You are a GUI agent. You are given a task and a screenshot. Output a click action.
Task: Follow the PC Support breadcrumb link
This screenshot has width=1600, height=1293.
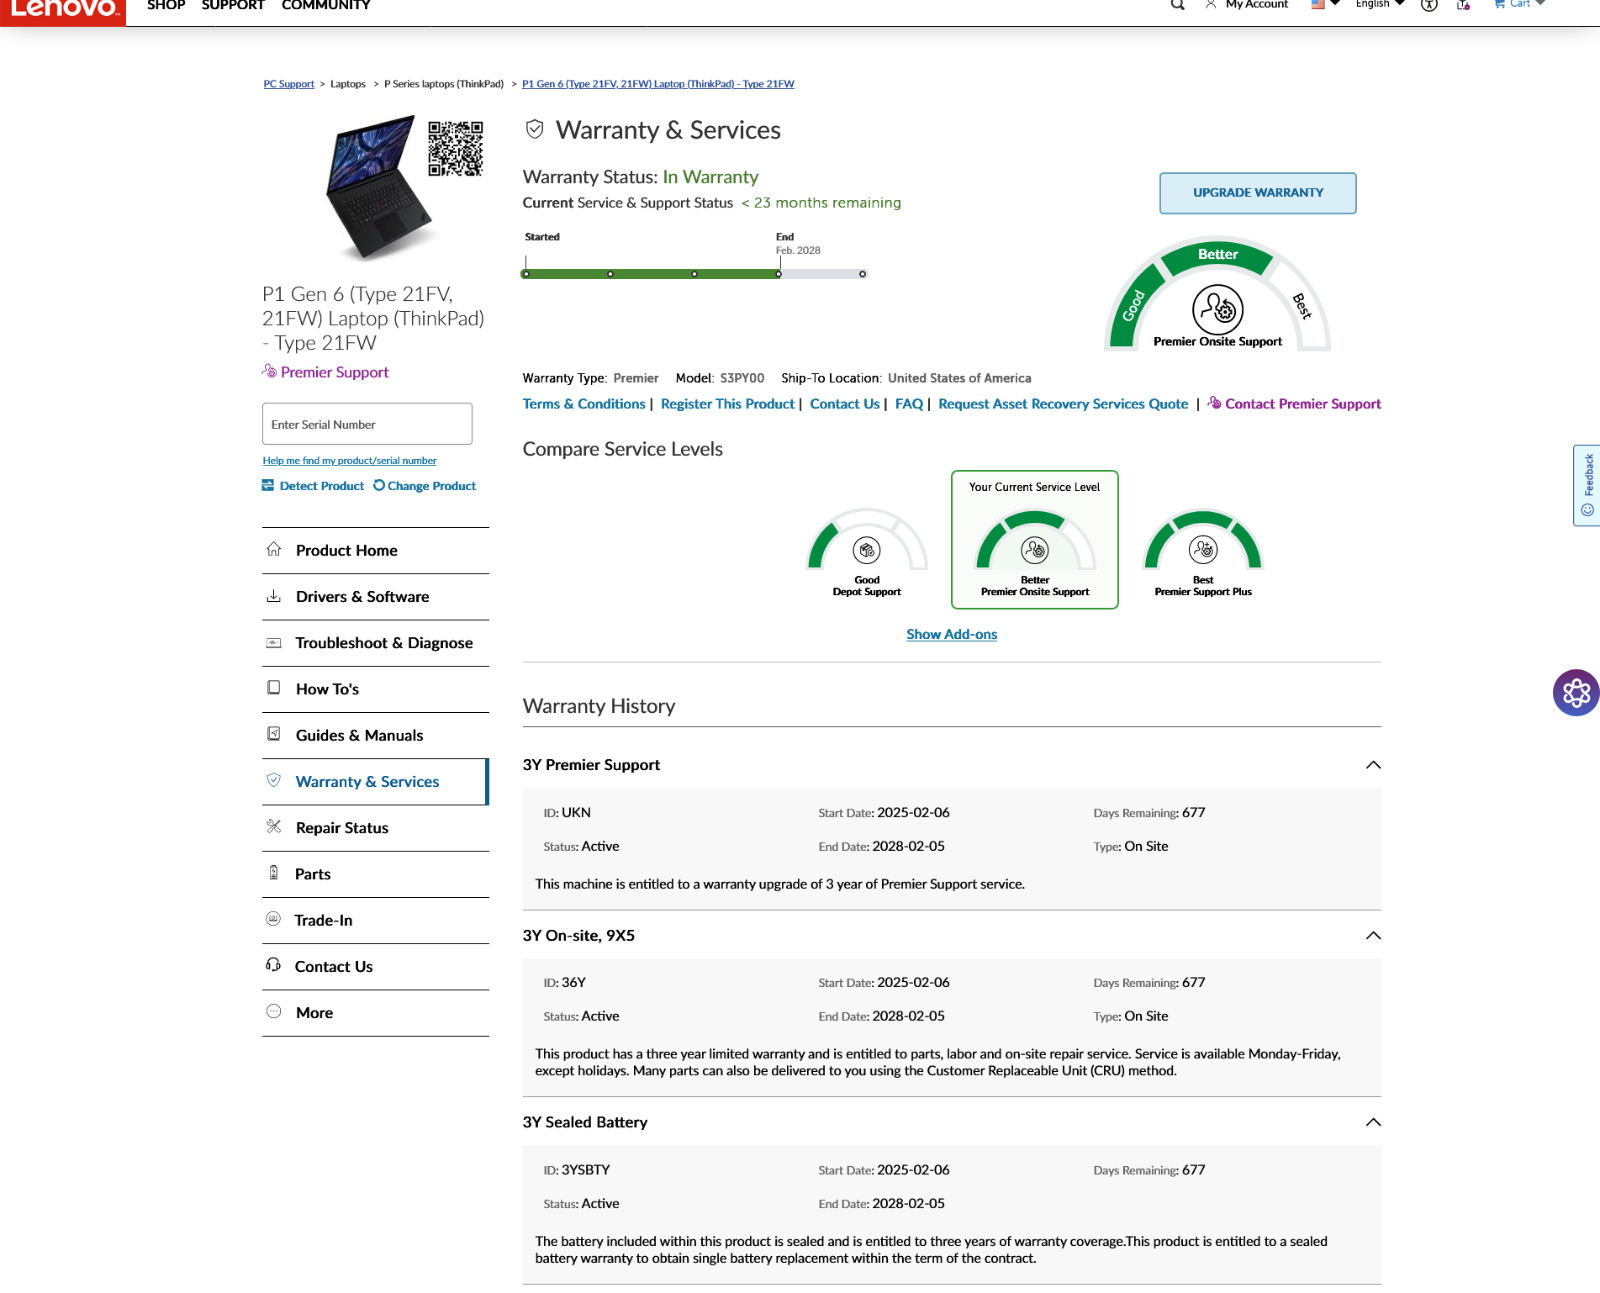tap(289, 84)
